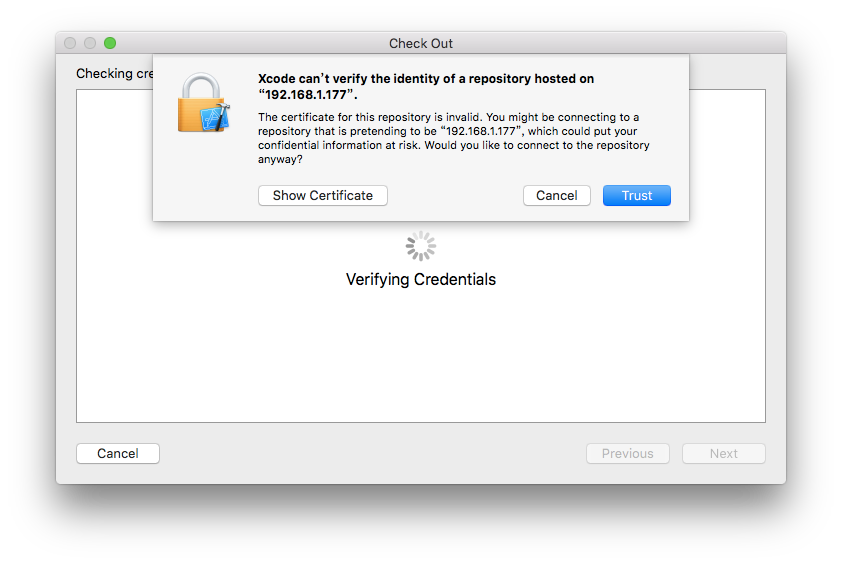Click the Previous button
The height and width of the screenshot is (564, 842).
click(x=627, y=453)
